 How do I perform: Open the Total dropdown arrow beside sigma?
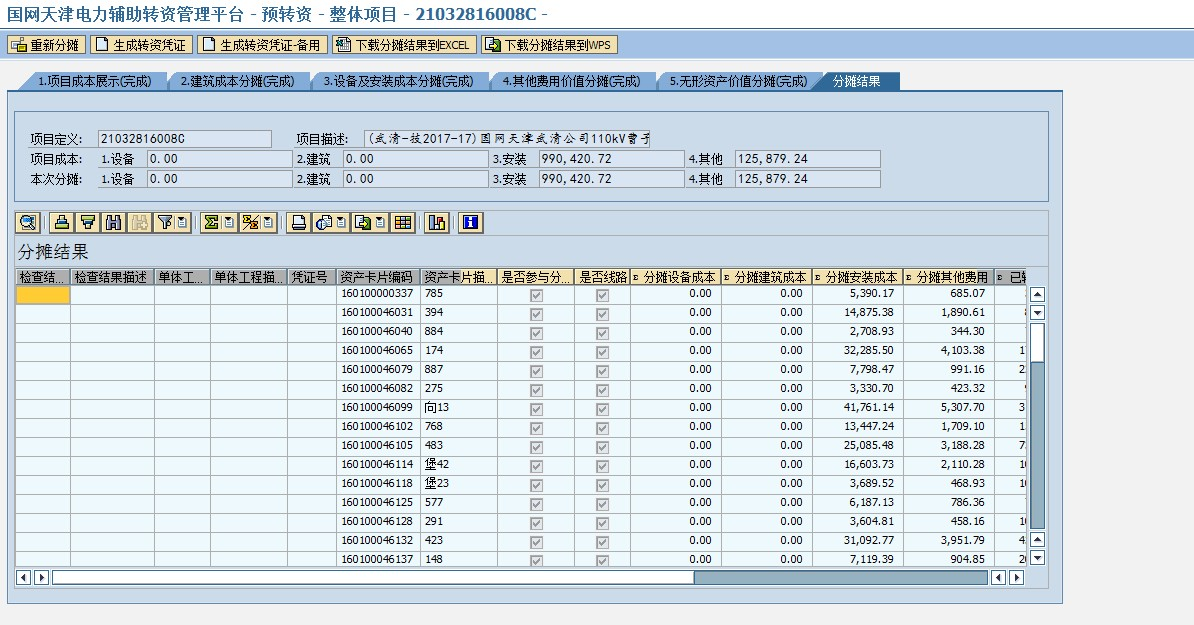228,222
